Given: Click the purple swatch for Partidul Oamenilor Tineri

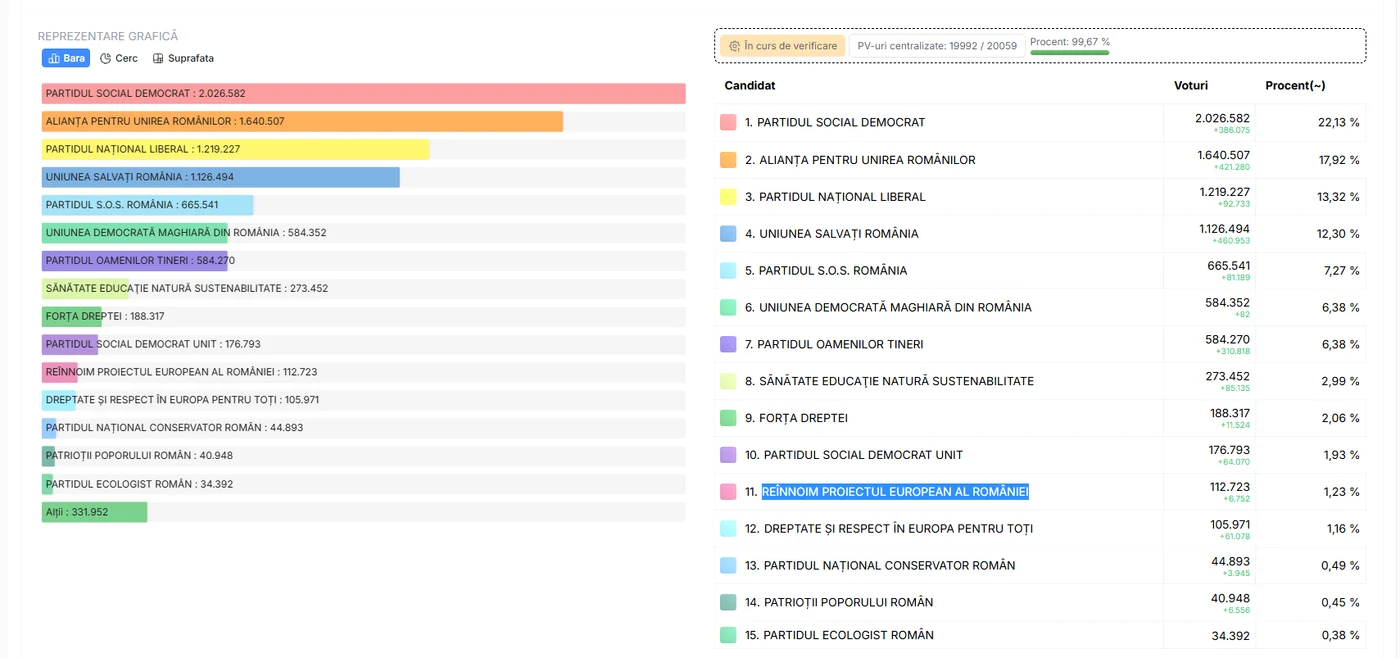Looking at the screenshot, I should click(728, 344).
